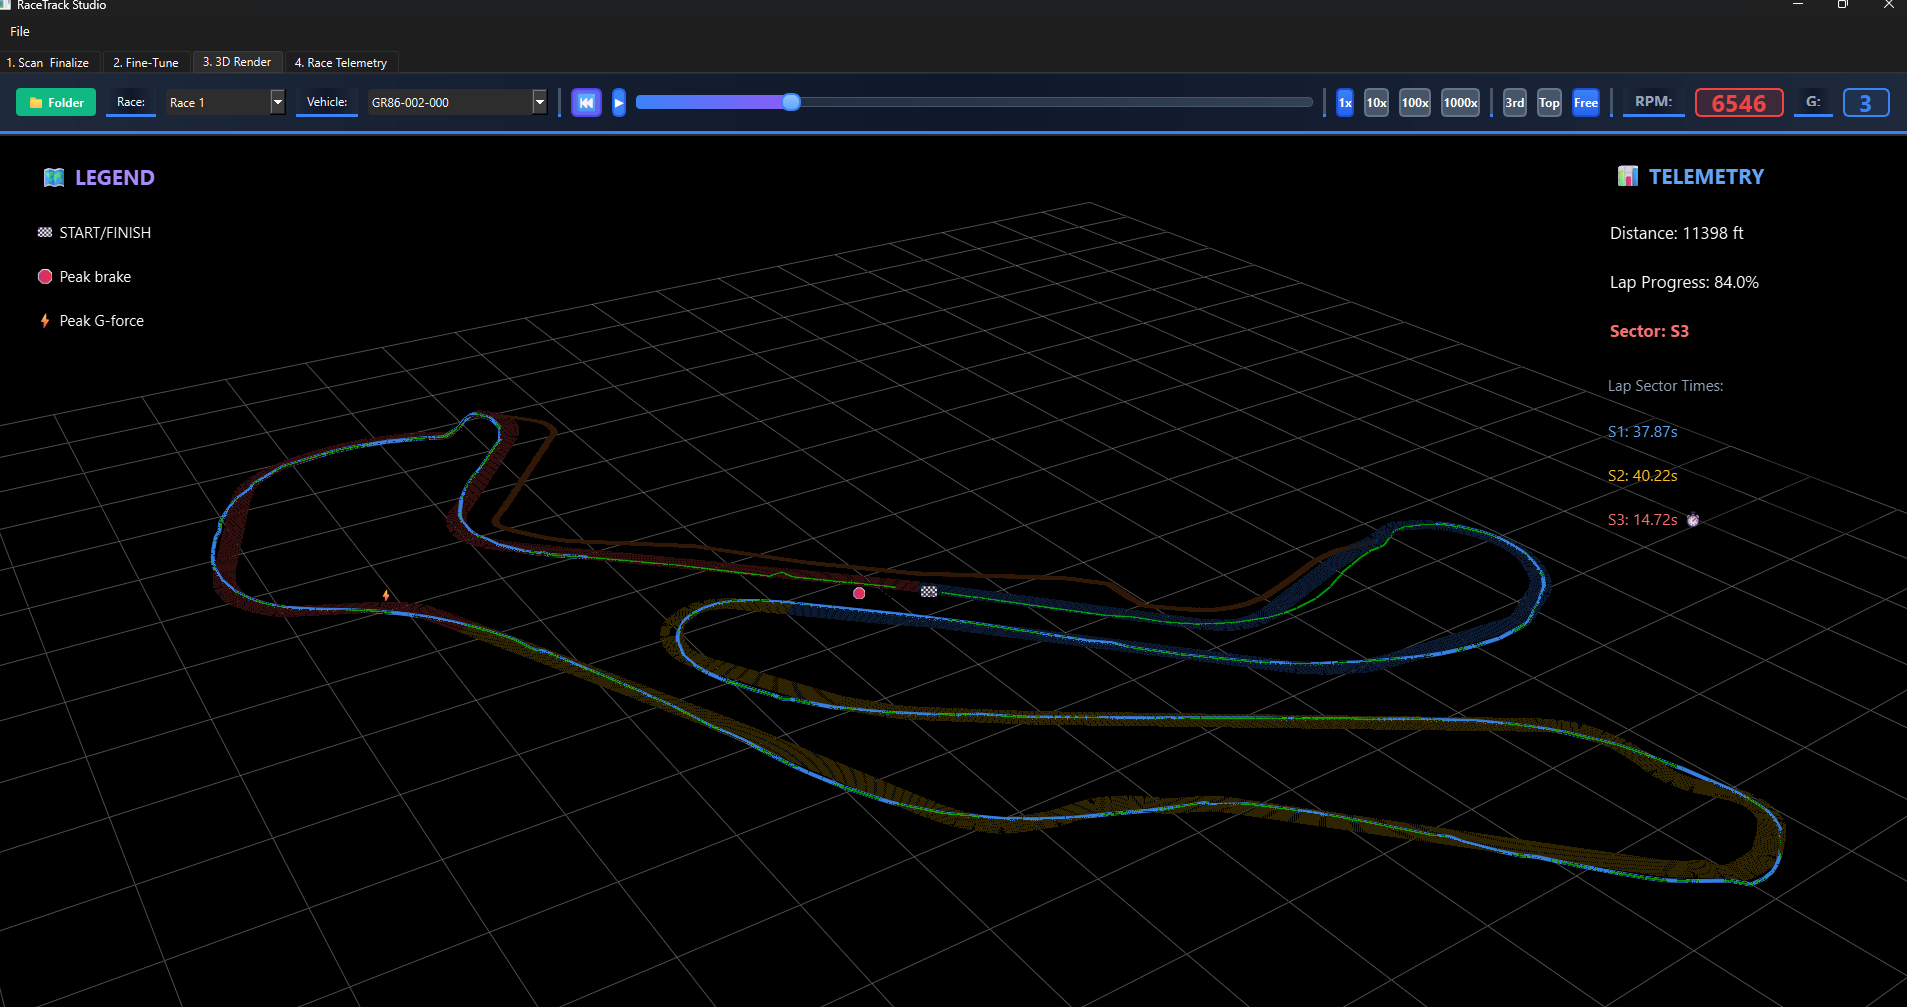Switch to the 2. Fine-Tune tab
This screenshot has height=1007, width=1907.
[x=146, y=62]
